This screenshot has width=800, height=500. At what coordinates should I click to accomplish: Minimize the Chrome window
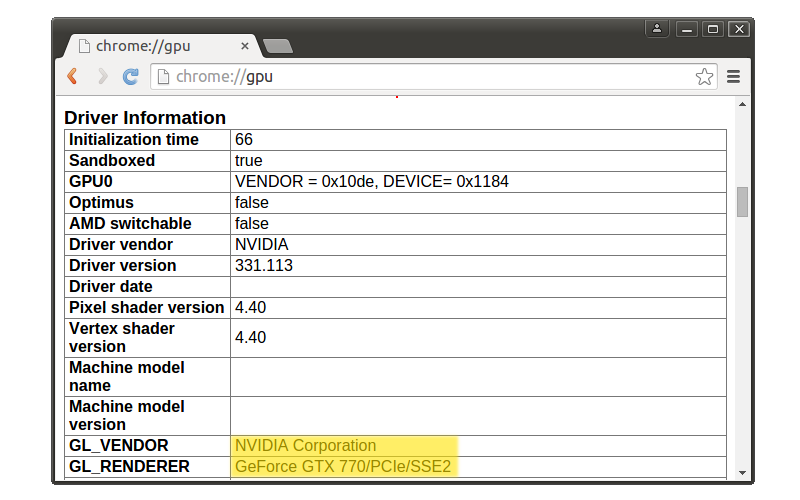click(x=686, y=29)
